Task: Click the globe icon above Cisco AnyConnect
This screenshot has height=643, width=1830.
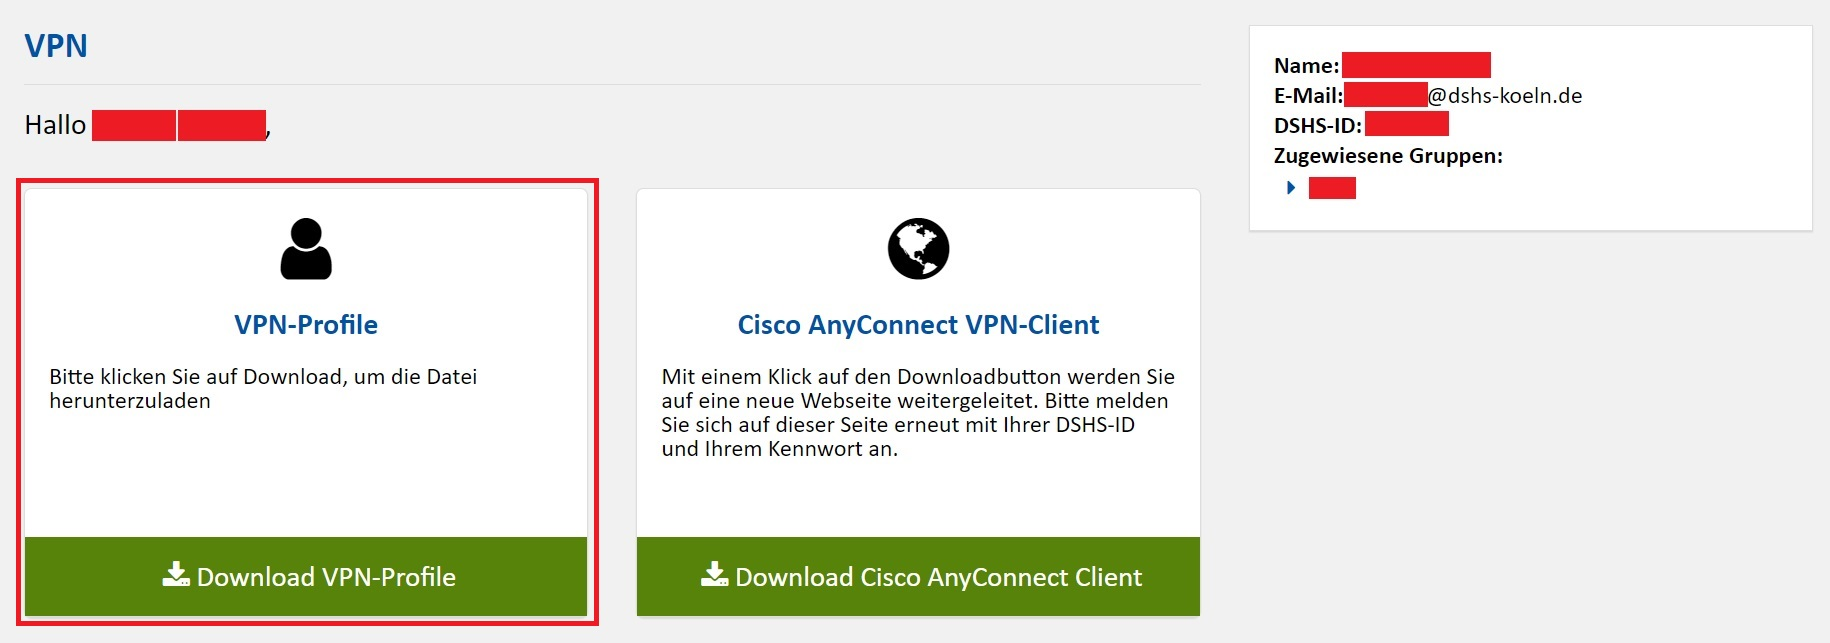Action: (918, 249)
